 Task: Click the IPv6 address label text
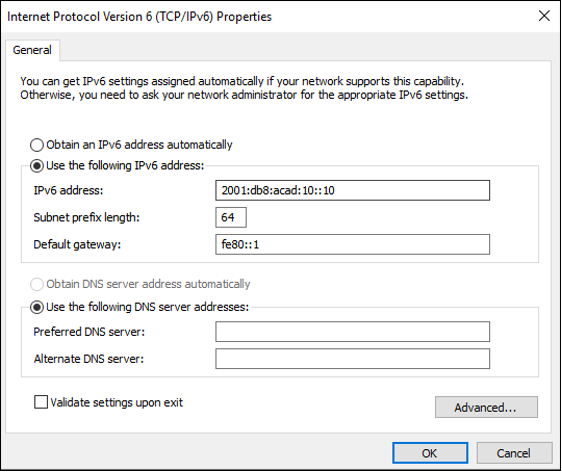[x=68, y=190]
